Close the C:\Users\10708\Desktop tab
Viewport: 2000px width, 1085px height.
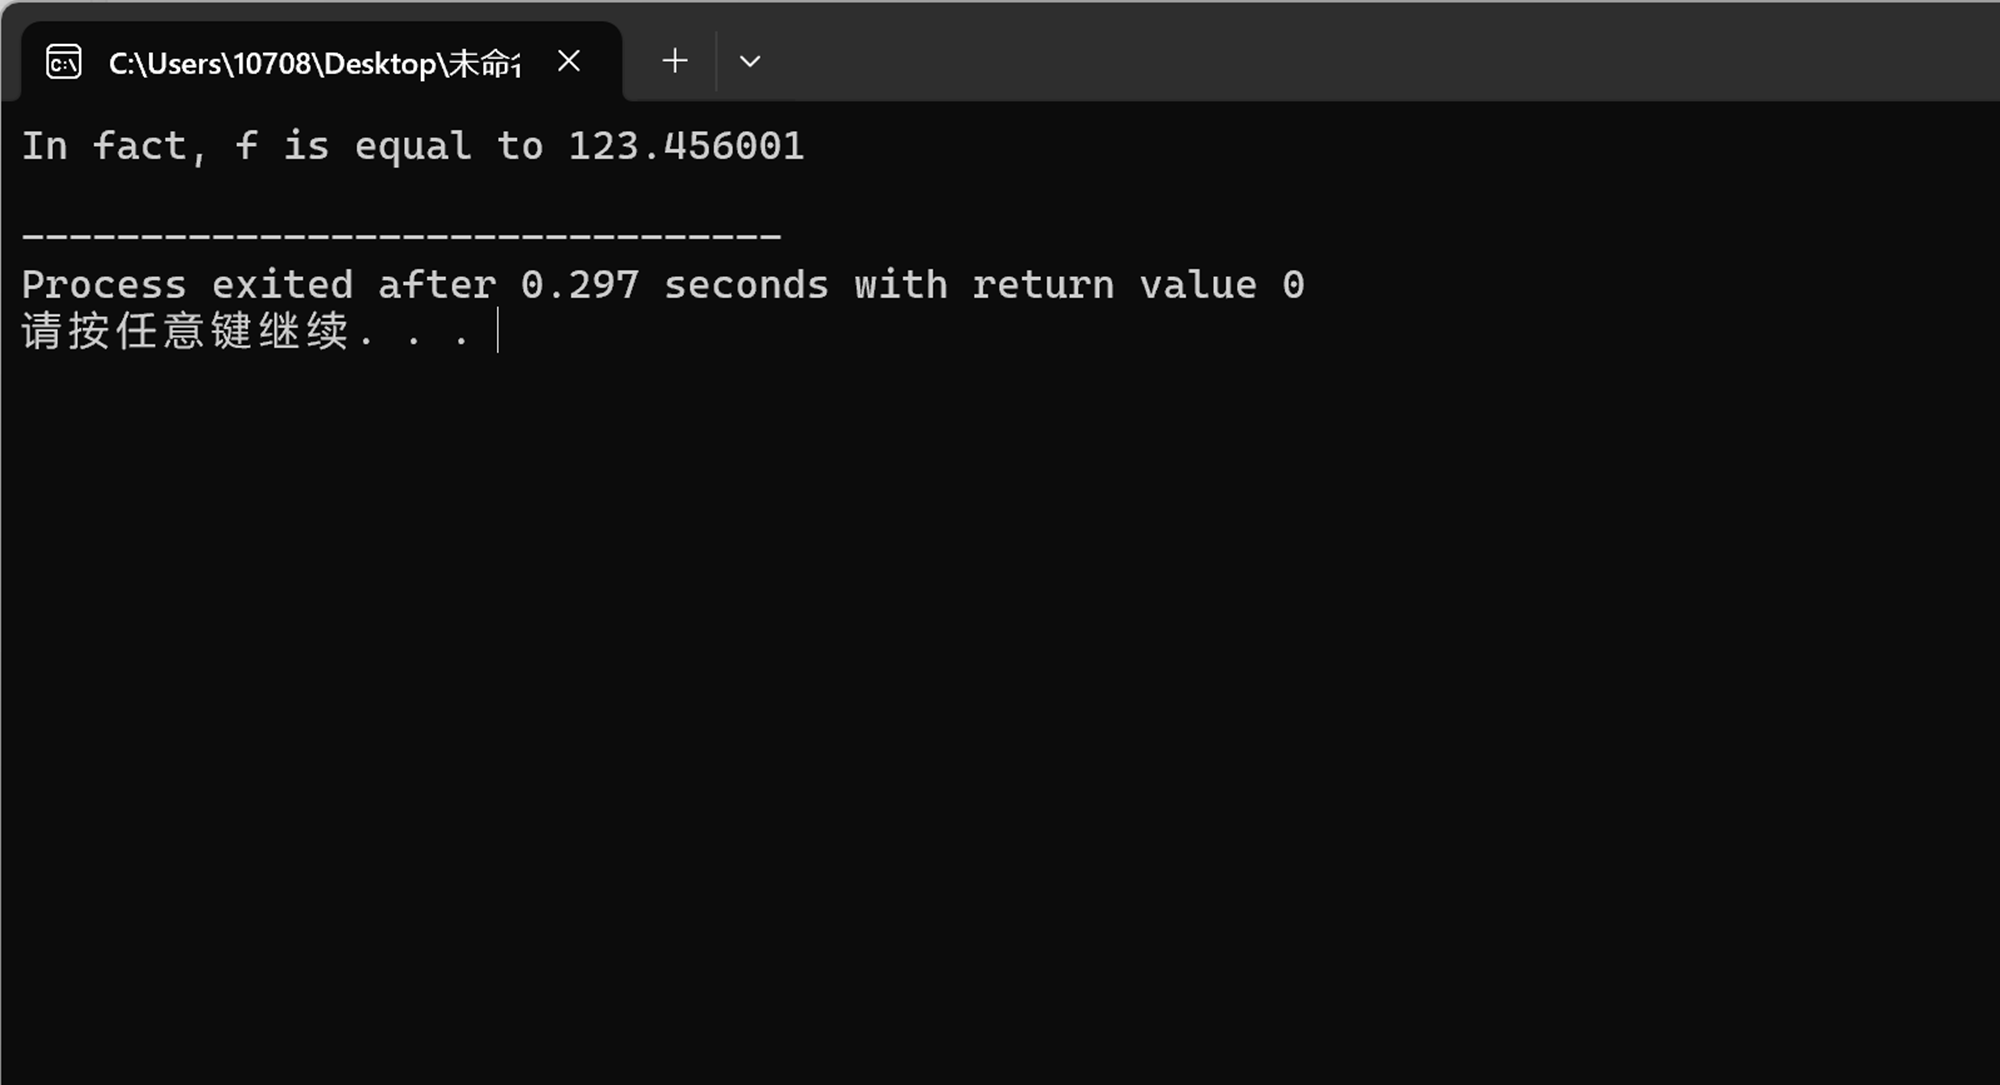click(x=569, y=61)
